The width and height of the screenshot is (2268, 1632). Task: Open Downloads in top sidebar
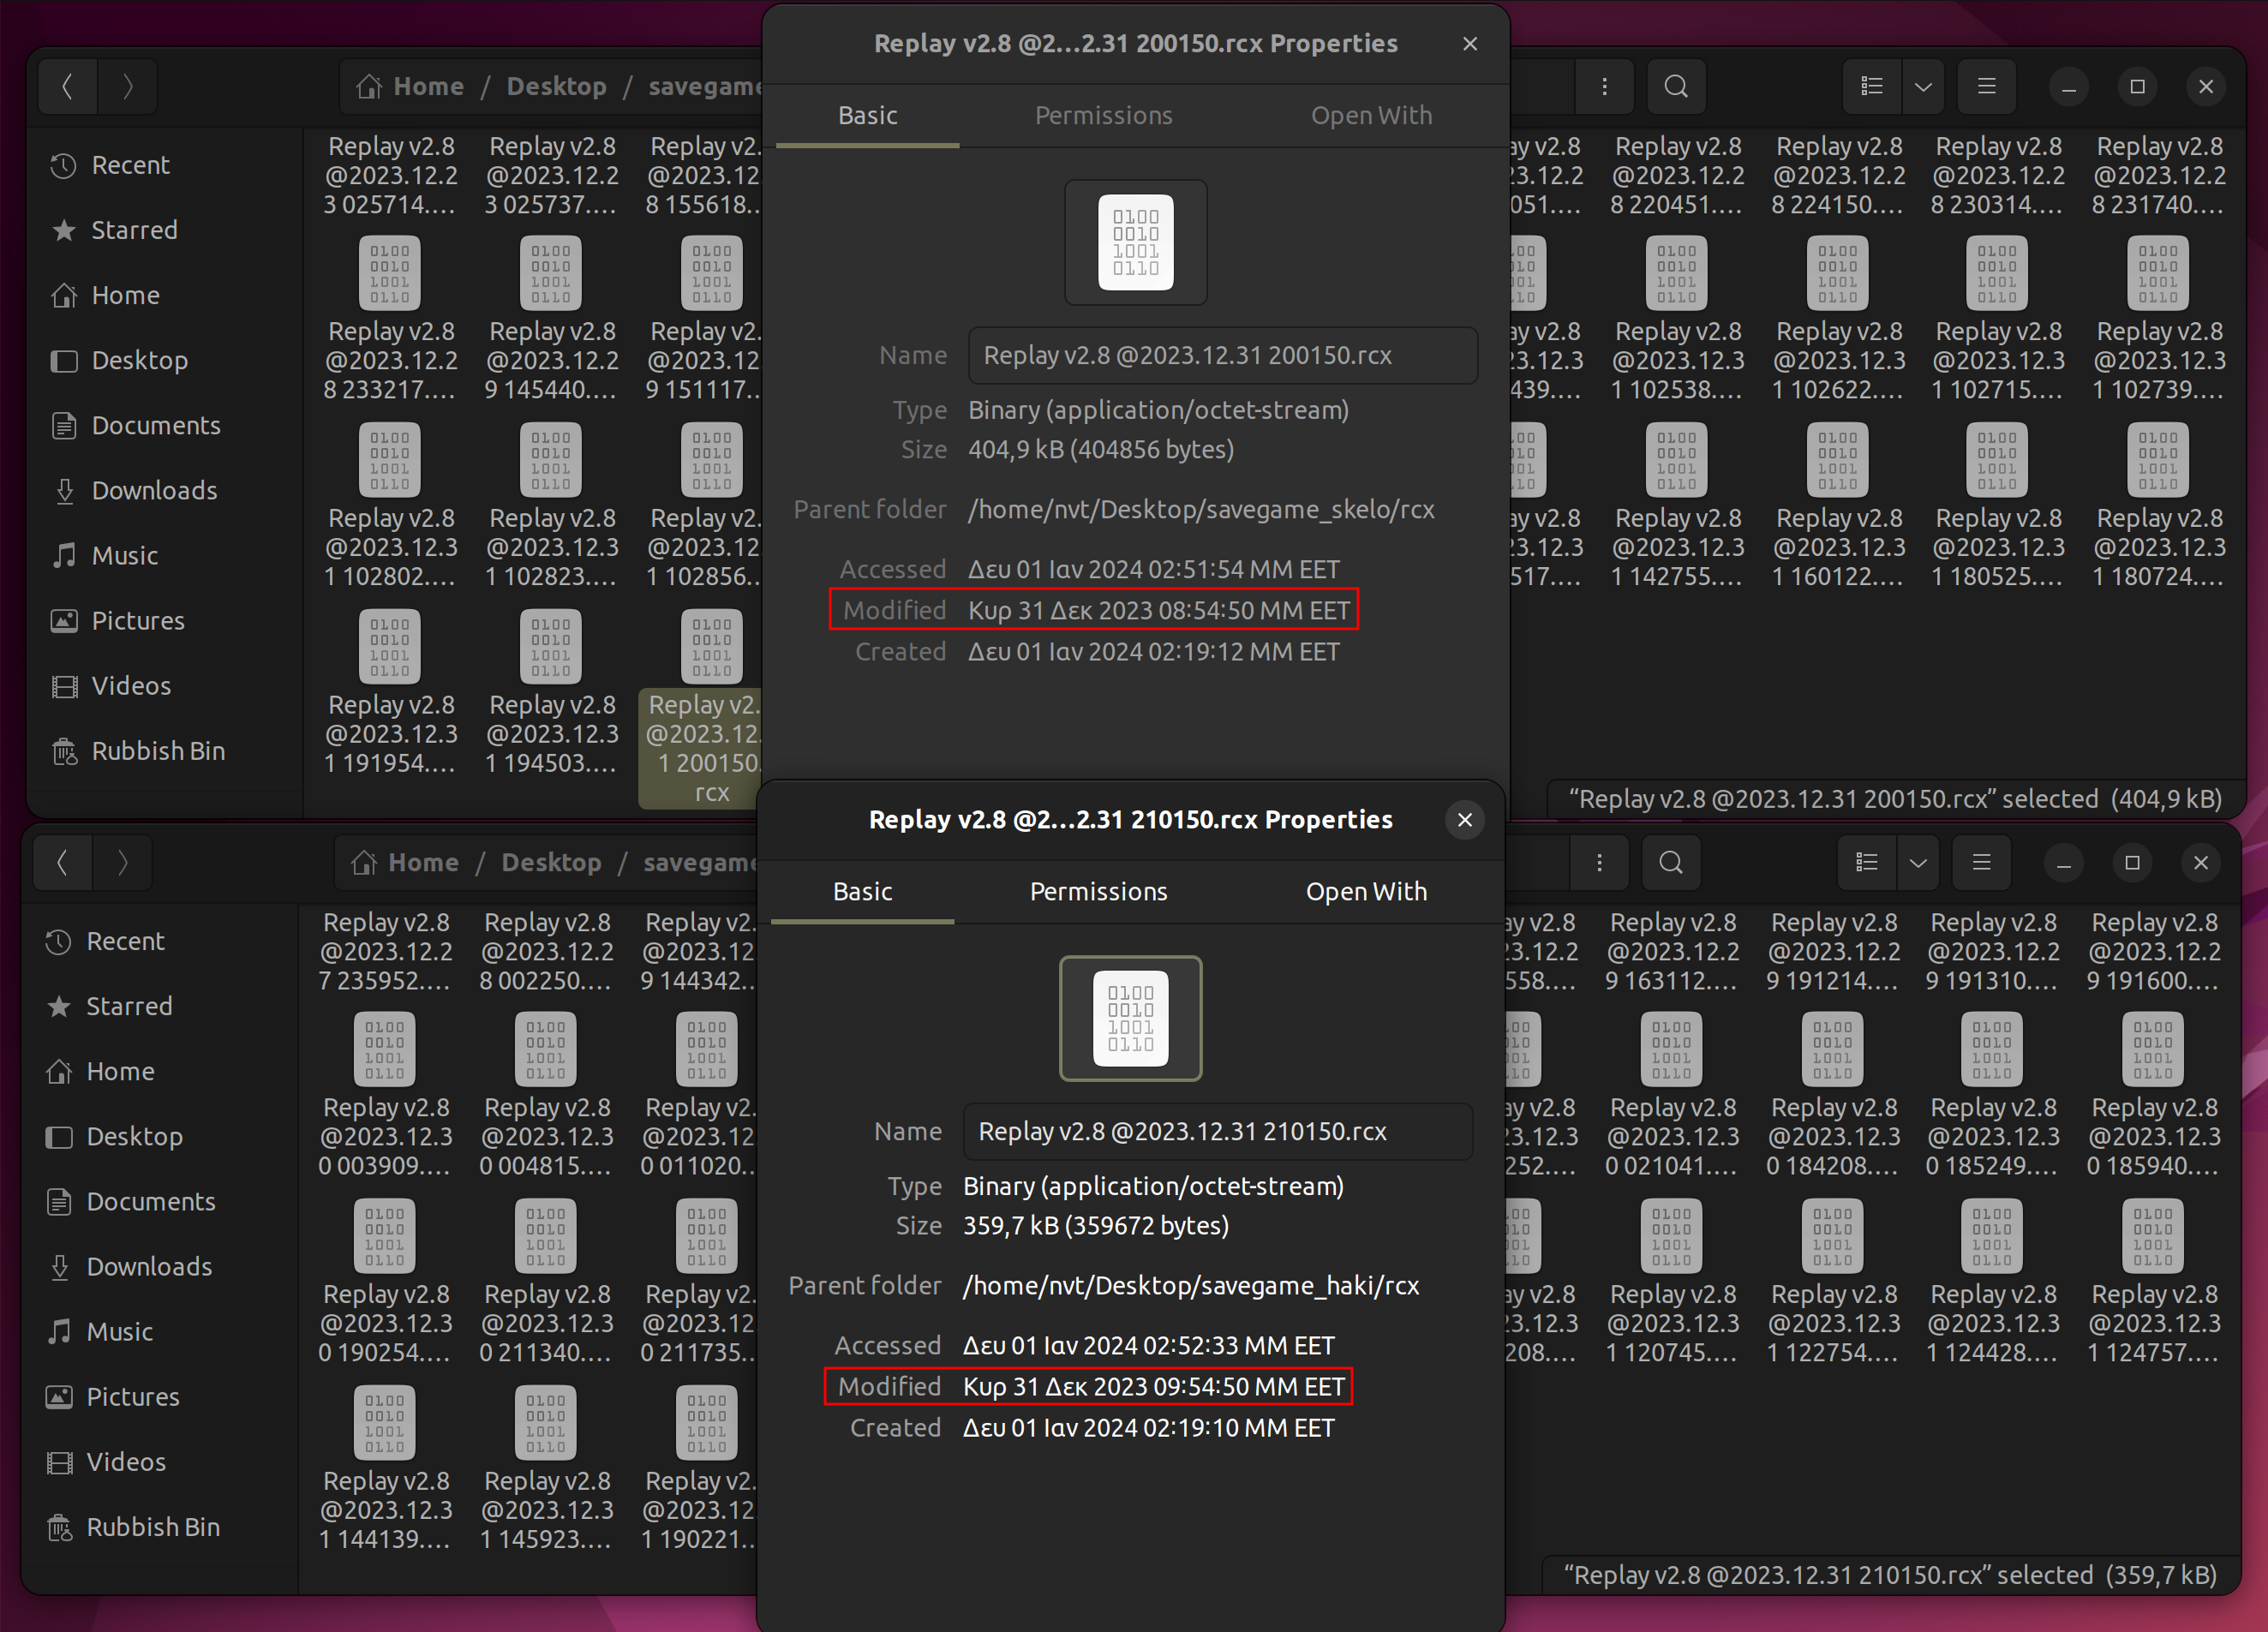click(x=154, y=490)
